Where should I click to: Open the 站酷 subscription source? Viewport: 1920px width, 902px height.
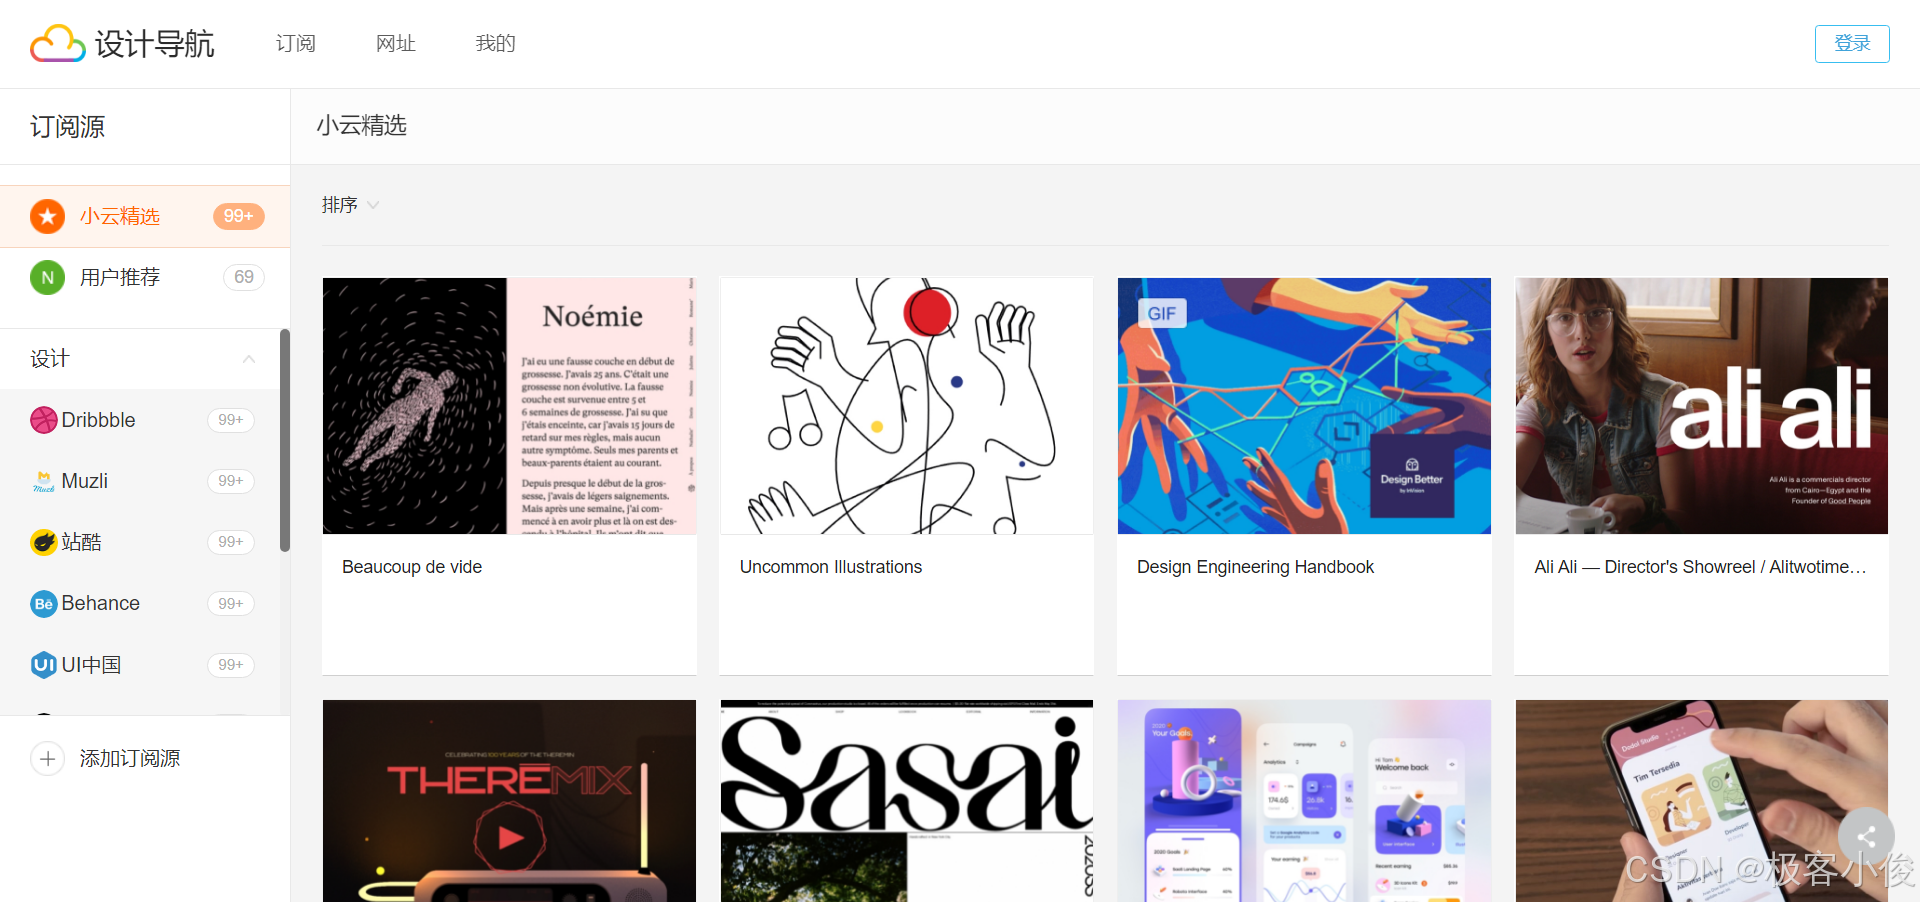pyautogui.click(x=140, y=542)
